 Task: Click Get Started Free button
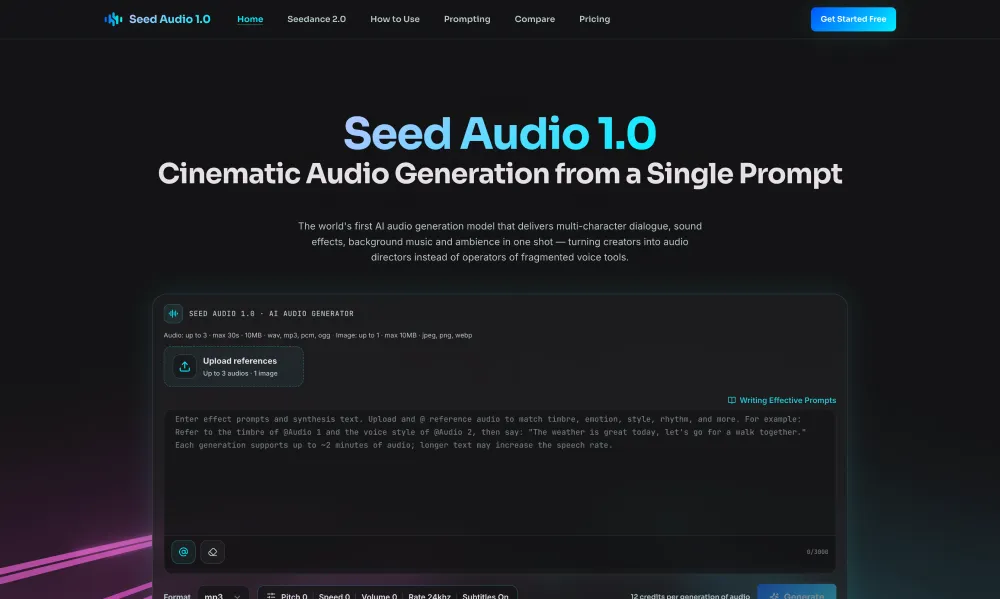point(853,19)
